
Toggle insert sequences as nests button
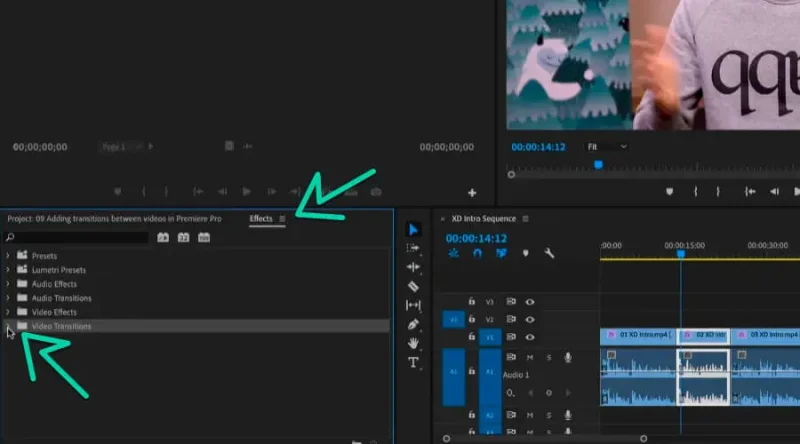click(454, 253)
